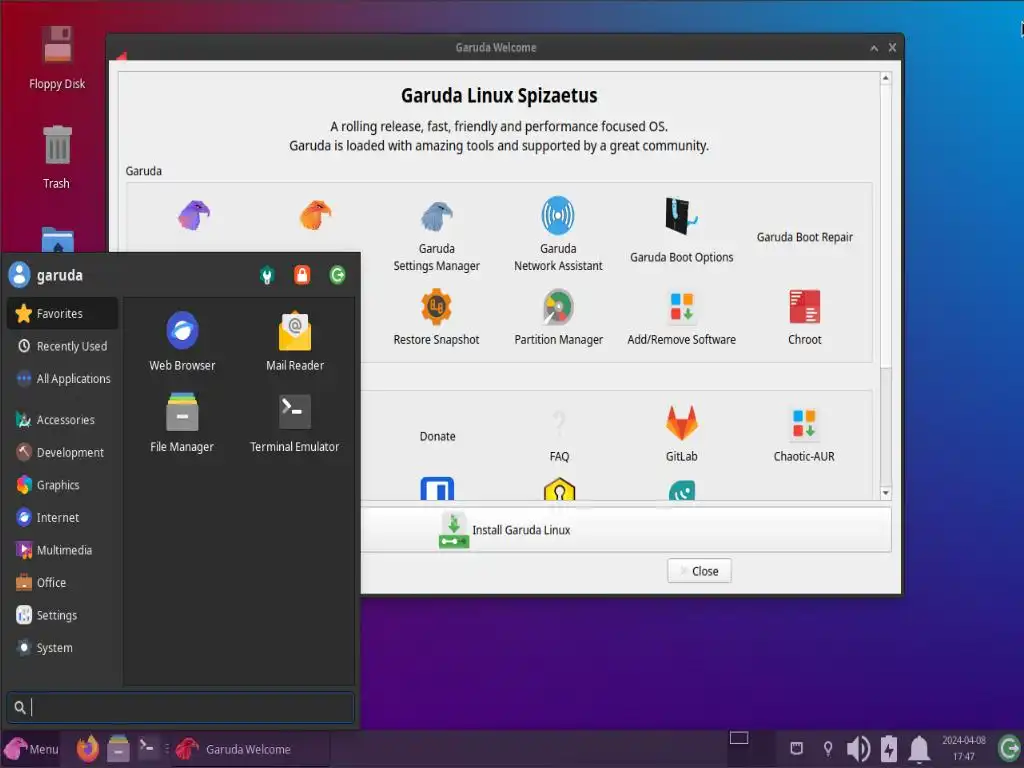Screen dimensions: 1024x768
Task: Click the garuda user avatar
Action: 20,275
